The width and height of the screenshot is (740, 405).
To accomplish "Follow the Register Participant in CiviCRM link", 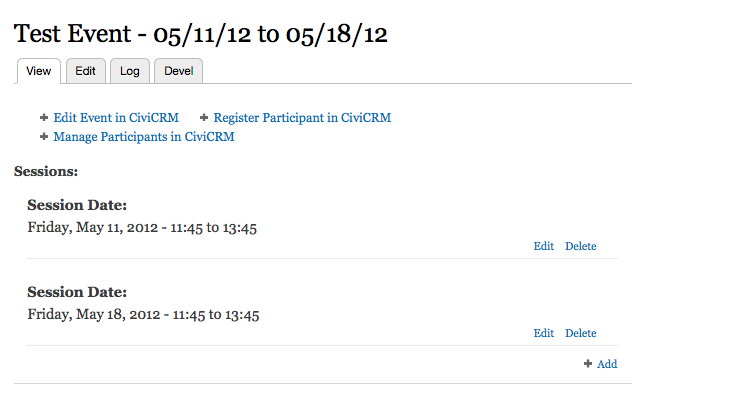I will coord(302,118).
